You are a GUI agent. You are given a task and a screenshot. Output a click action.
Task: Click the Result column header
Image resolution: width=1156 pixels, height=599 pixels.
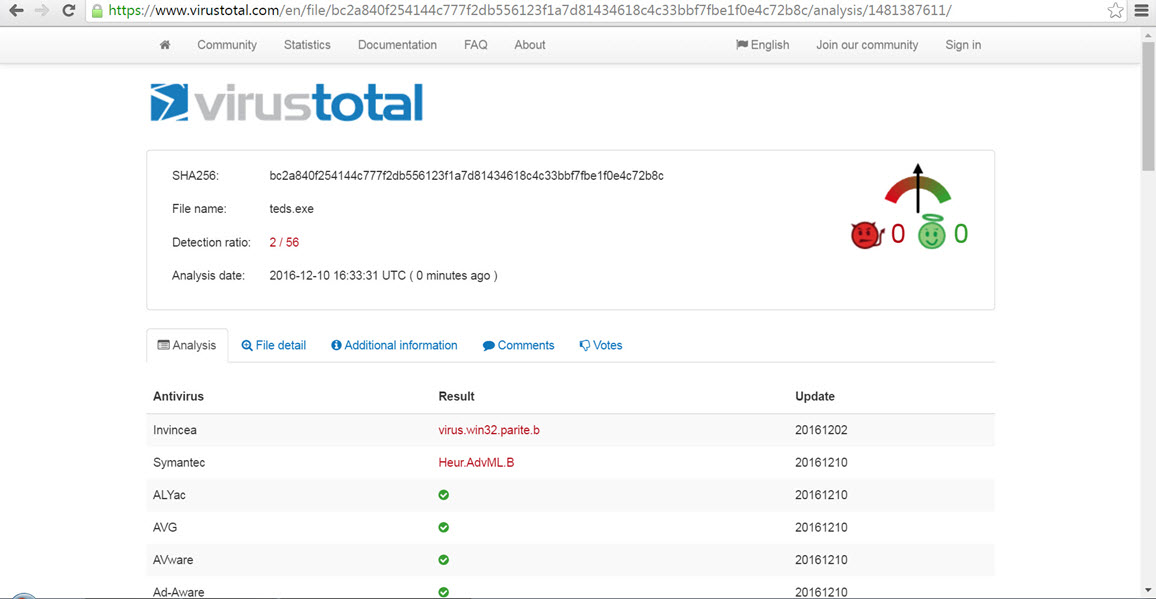456,396
